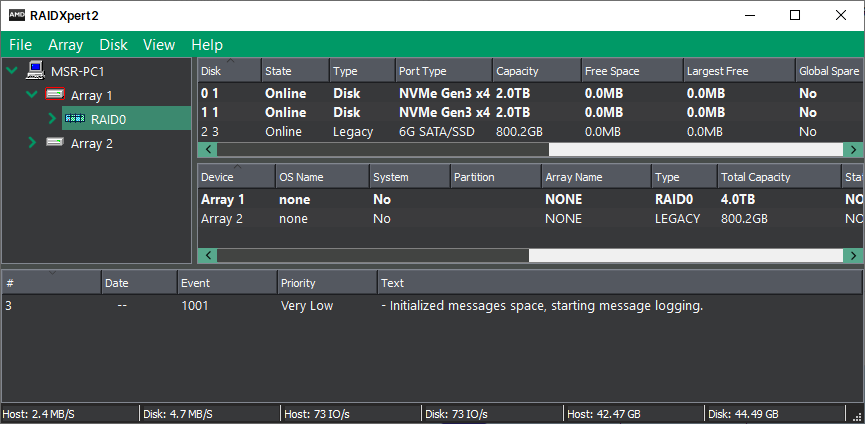865x424 pixels.
Task: Collapse the MSR-PC1 tree node
Action: click(12, 71)
